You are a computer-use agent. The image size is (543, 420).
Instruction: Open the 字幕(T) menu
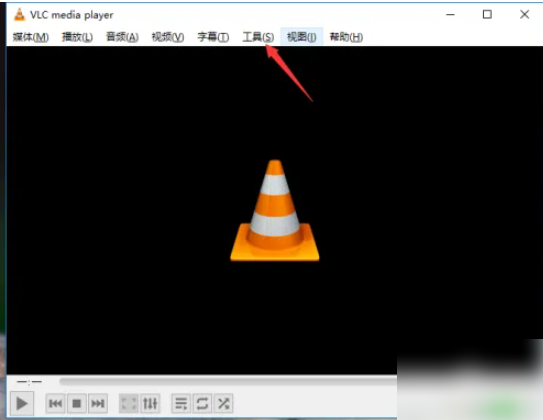(213, 37)
